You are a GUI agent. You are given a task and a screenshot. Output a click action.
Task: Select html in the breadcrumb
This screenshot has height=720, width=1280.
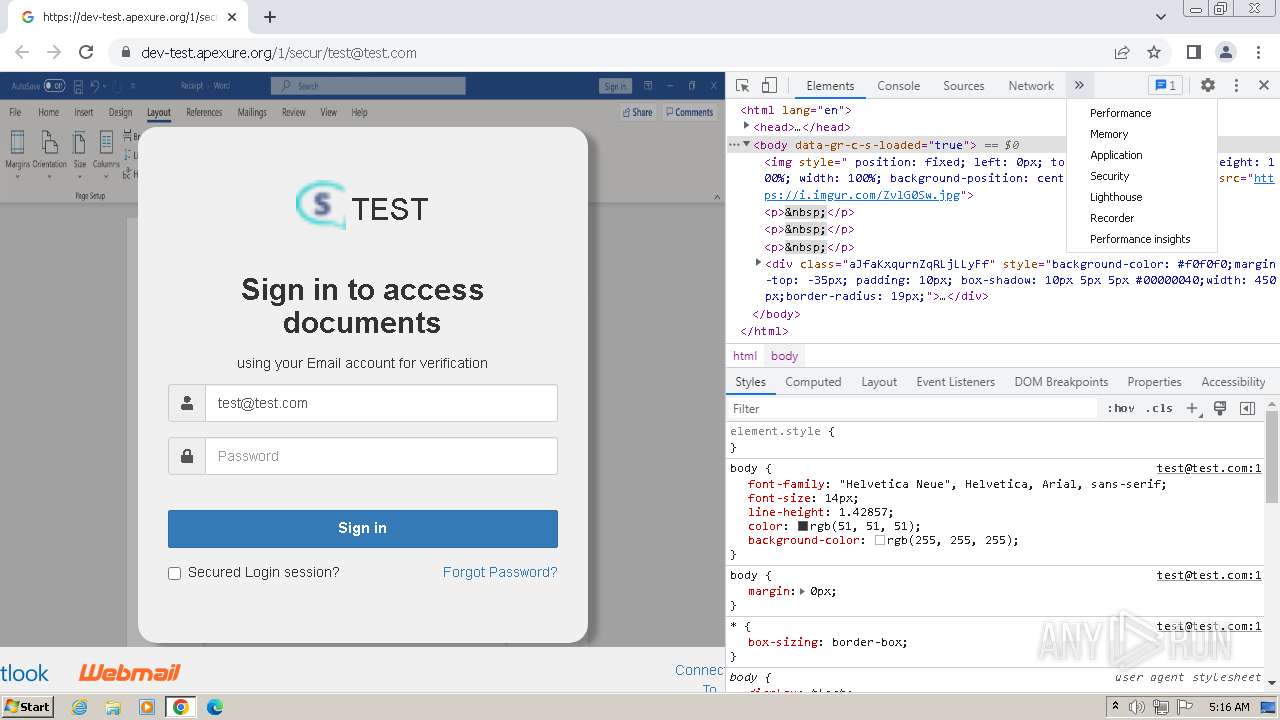[745, 356]
